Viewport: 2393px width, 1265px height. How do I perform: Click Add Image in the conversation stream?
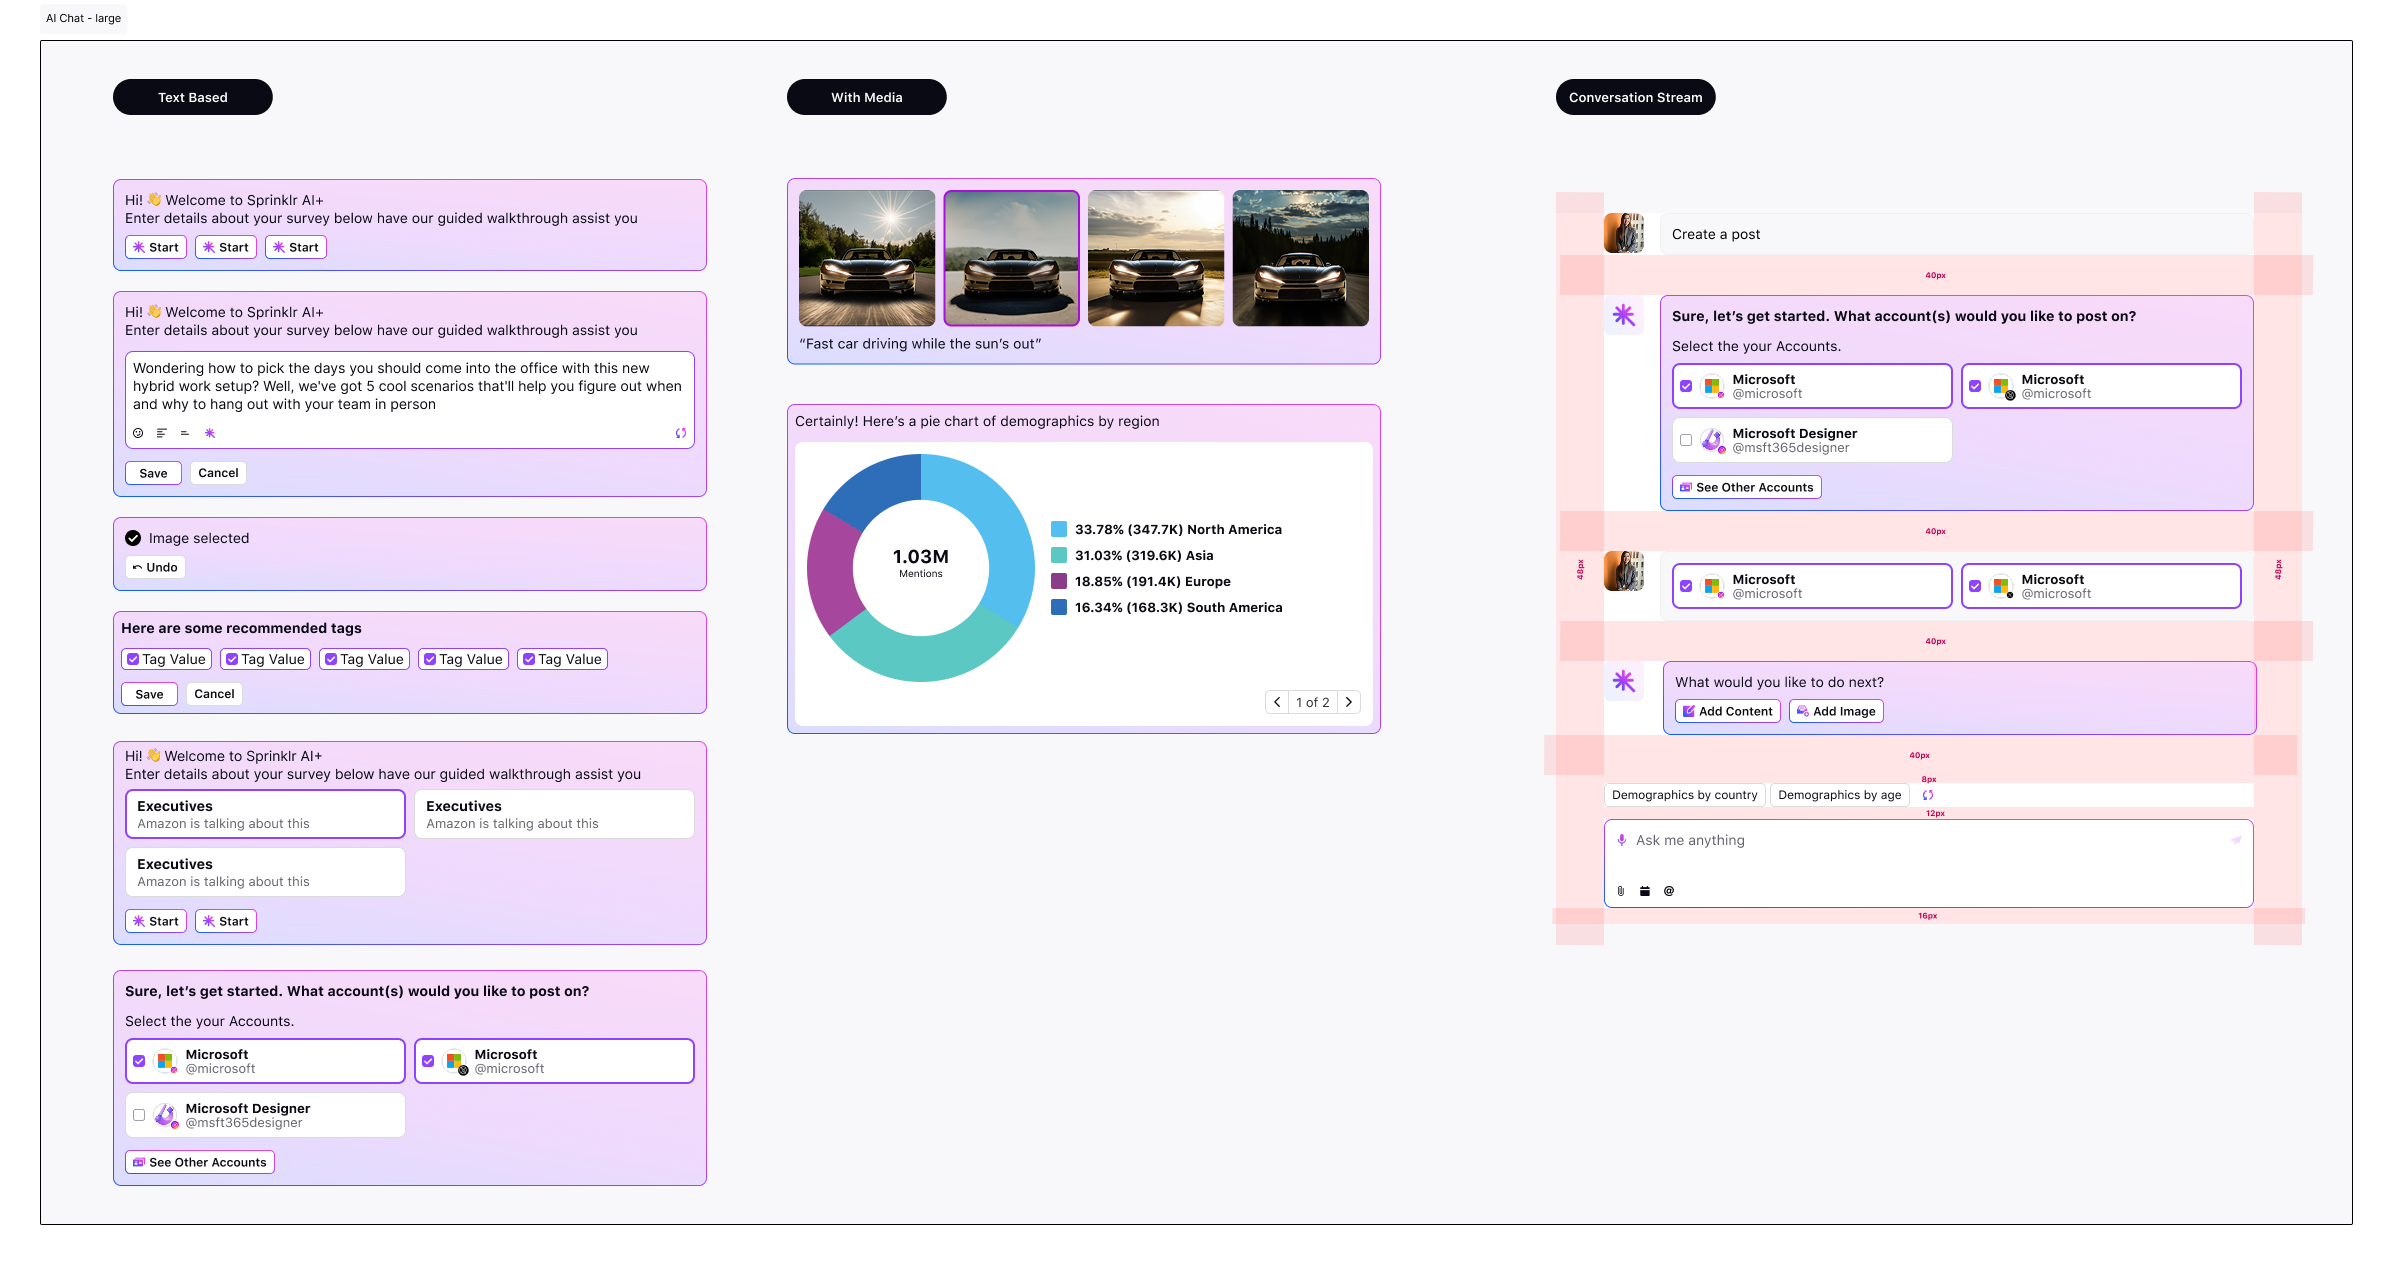point(1835,711)
